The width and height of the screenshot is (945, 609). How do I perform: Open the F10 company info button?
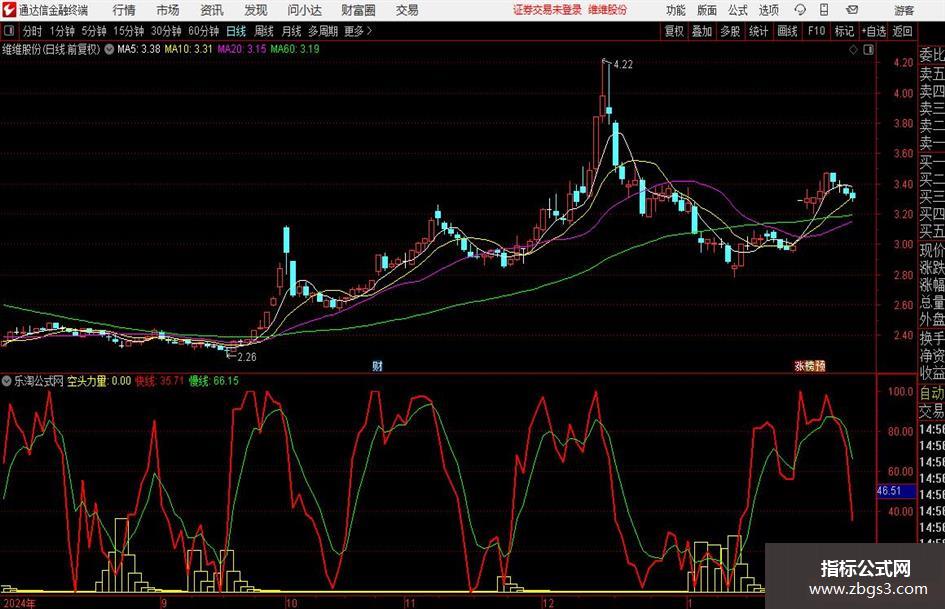pos(816,31)
